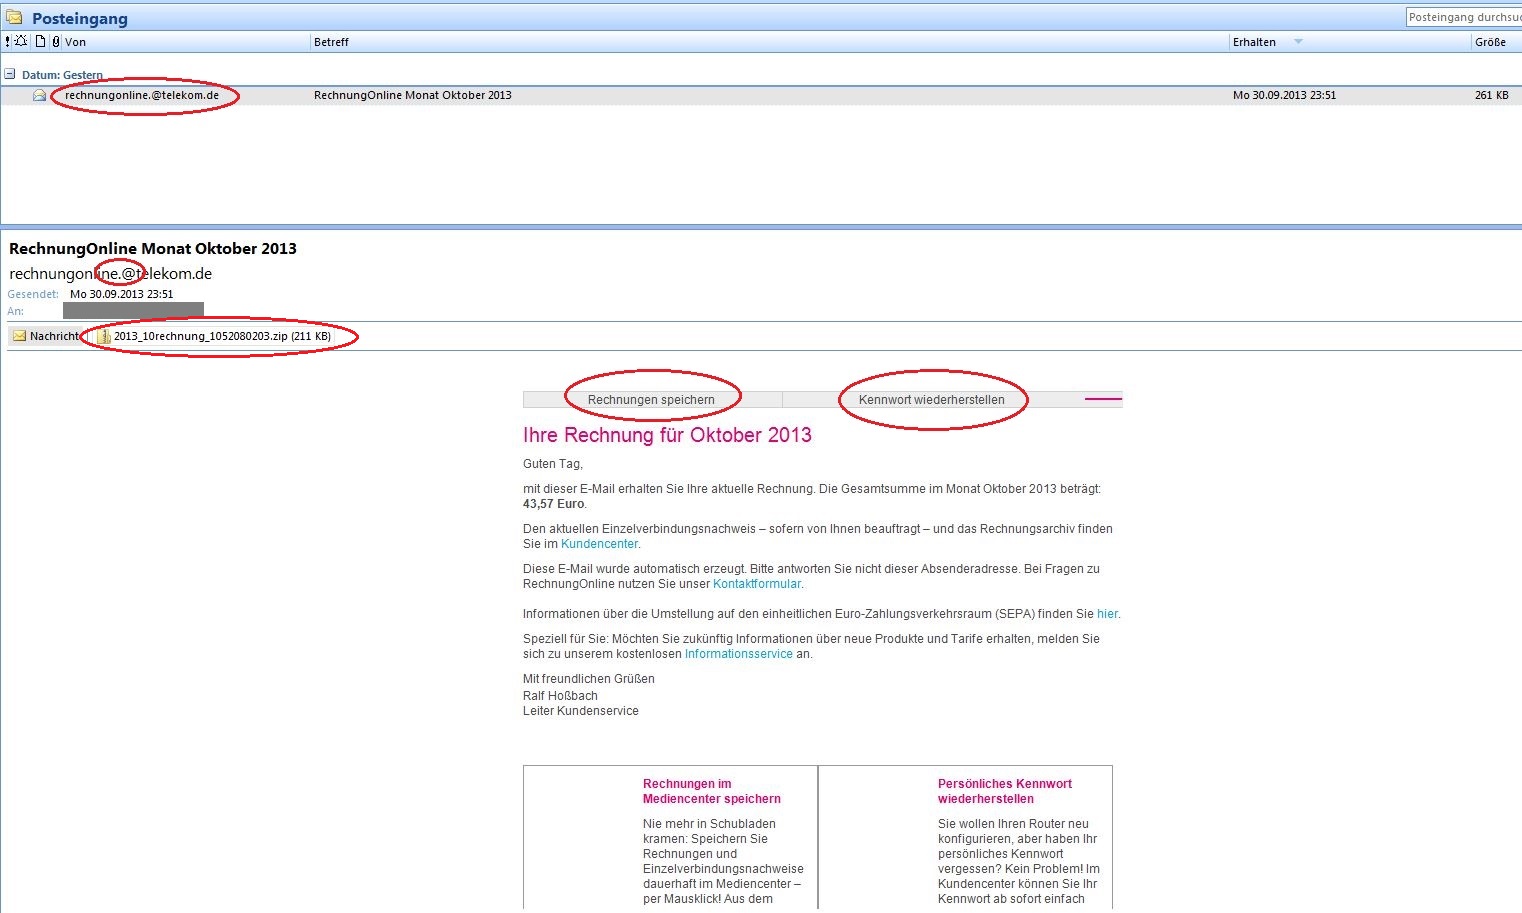Viewport: 1522px width, 913px height.
Task: Click the 'Mit freundlichen Grüßen' closing line
Action: tap(589, 679)
